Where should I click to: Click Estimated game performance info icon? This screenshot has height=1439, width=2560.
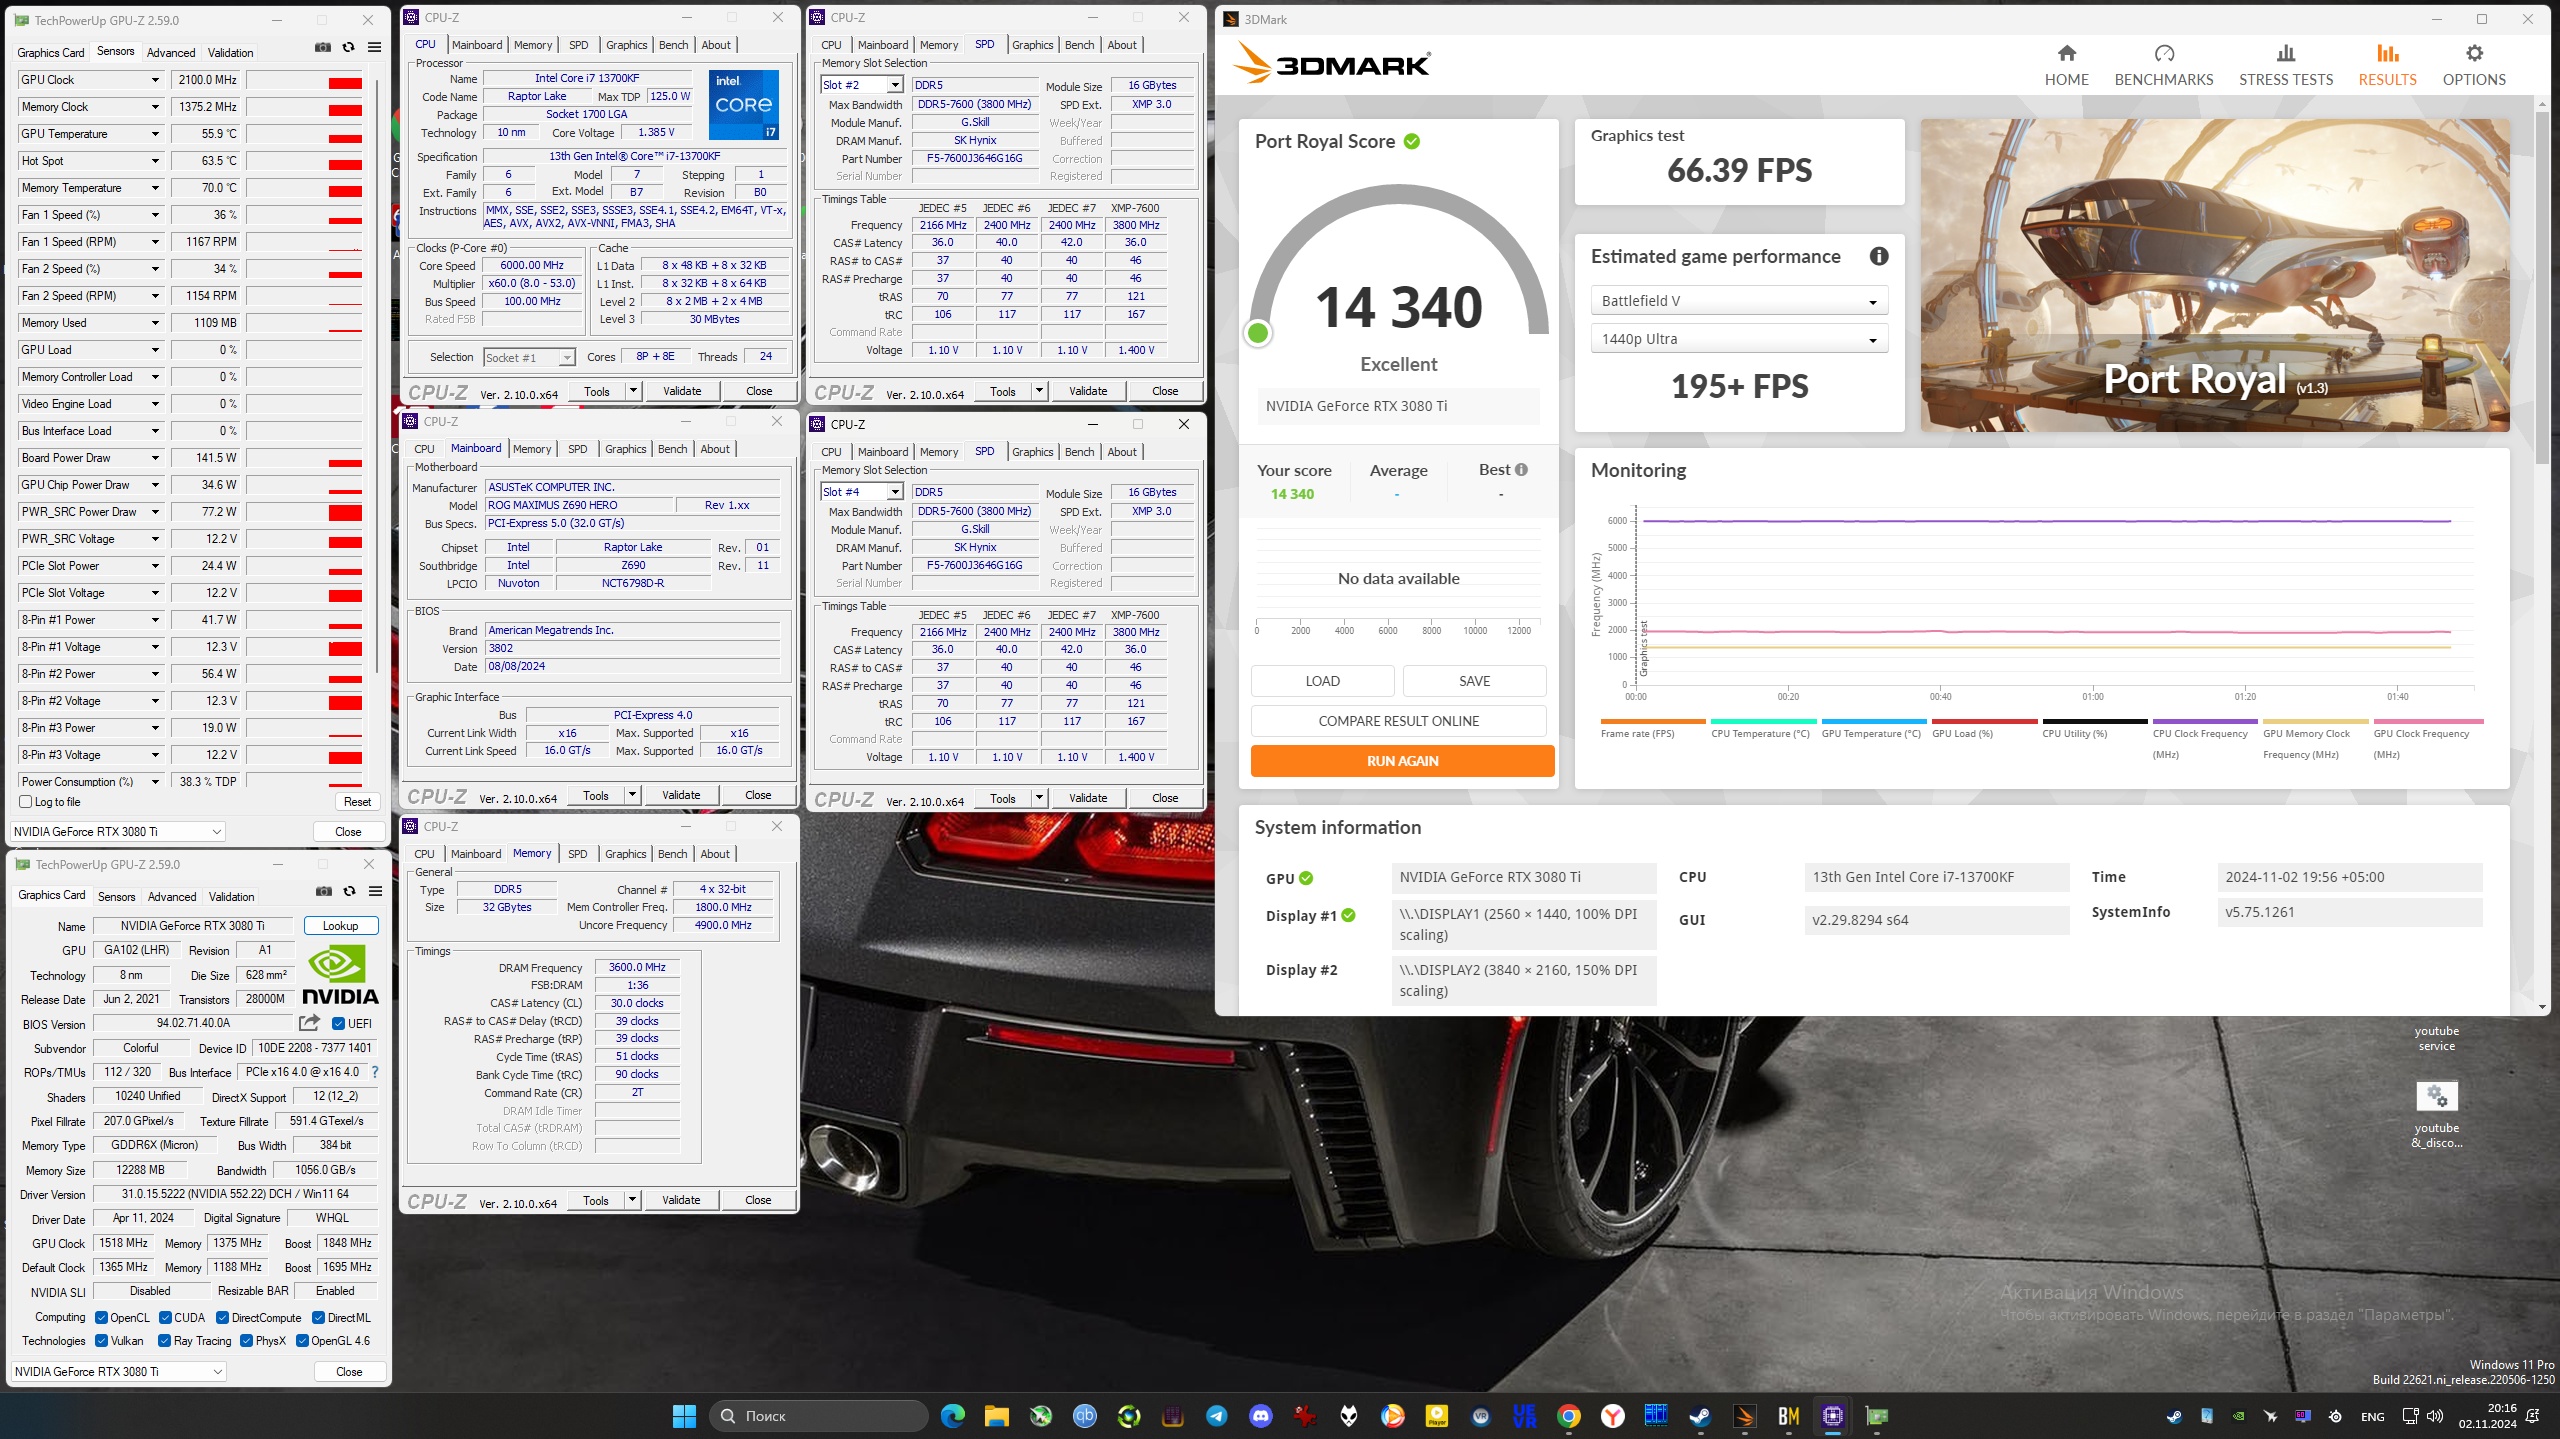tap(1879, 257)
